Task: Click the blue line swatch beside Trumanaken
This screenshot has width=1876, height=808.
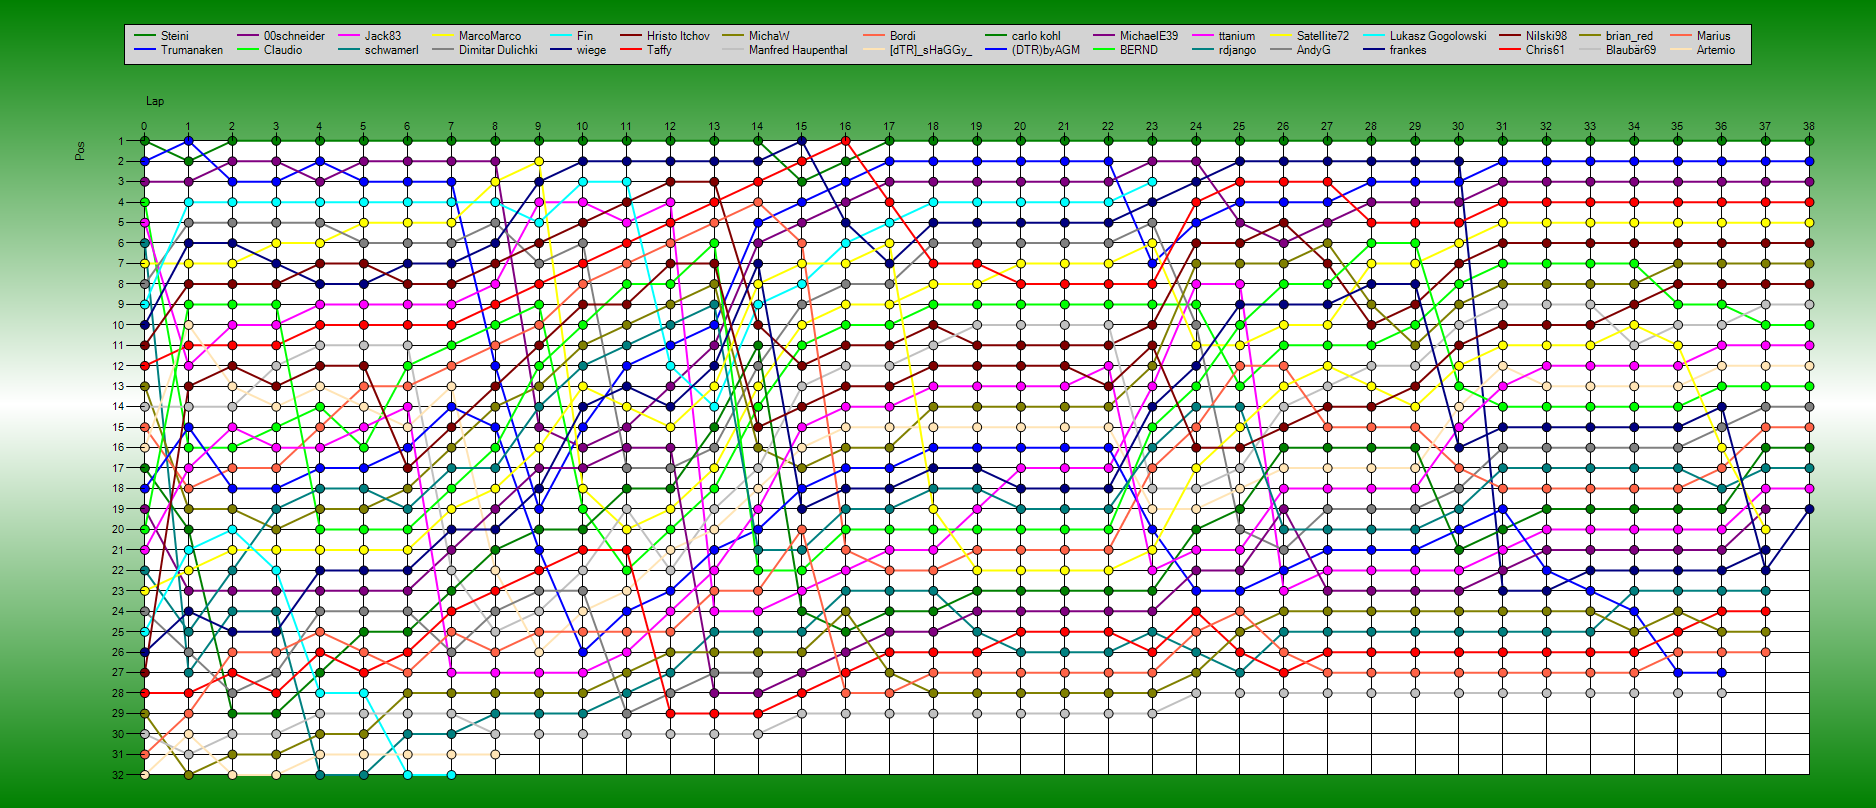Action: pos(145,50)
